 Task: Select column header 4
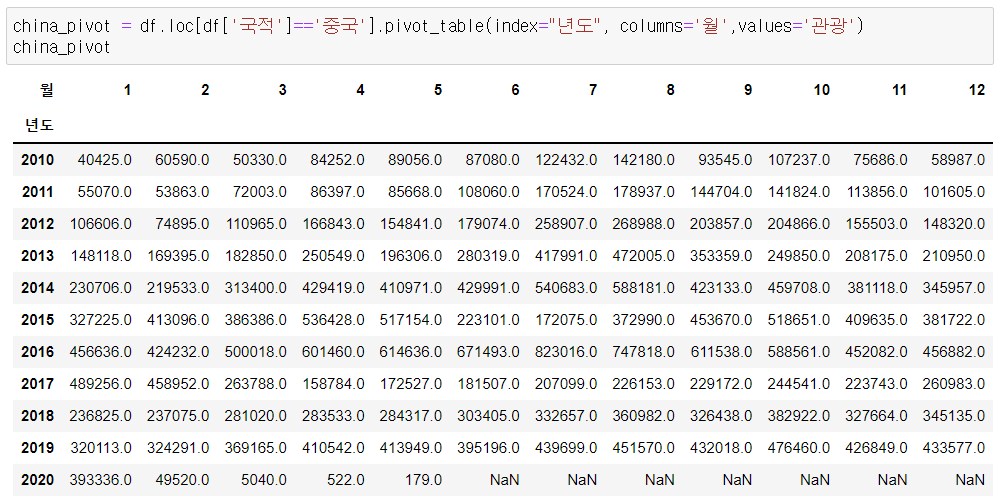coord(360,90)
